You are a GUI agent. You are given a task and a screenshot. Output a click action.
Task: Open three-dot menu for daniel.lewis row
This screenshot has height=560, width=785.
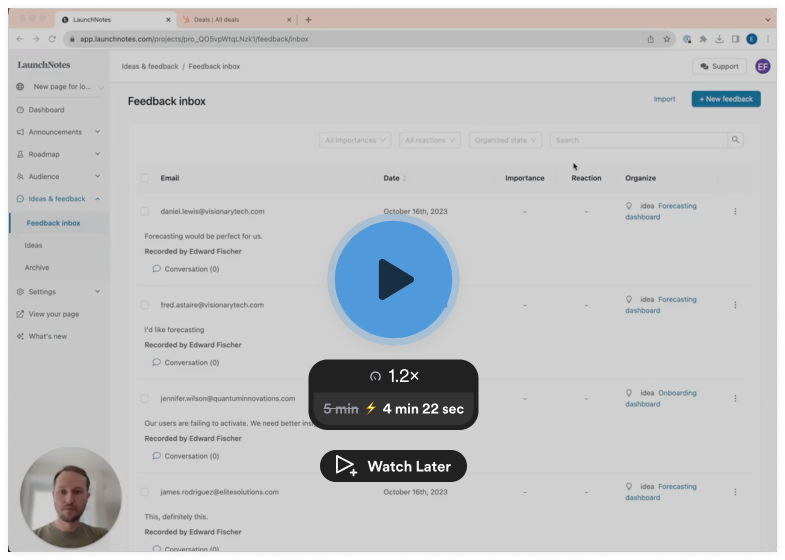click(735, 211)
